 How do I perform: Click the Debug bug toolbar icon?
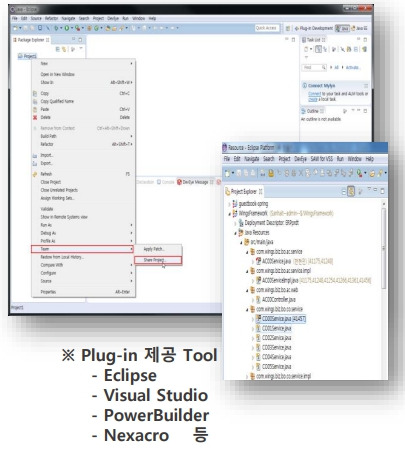[56, 28]
